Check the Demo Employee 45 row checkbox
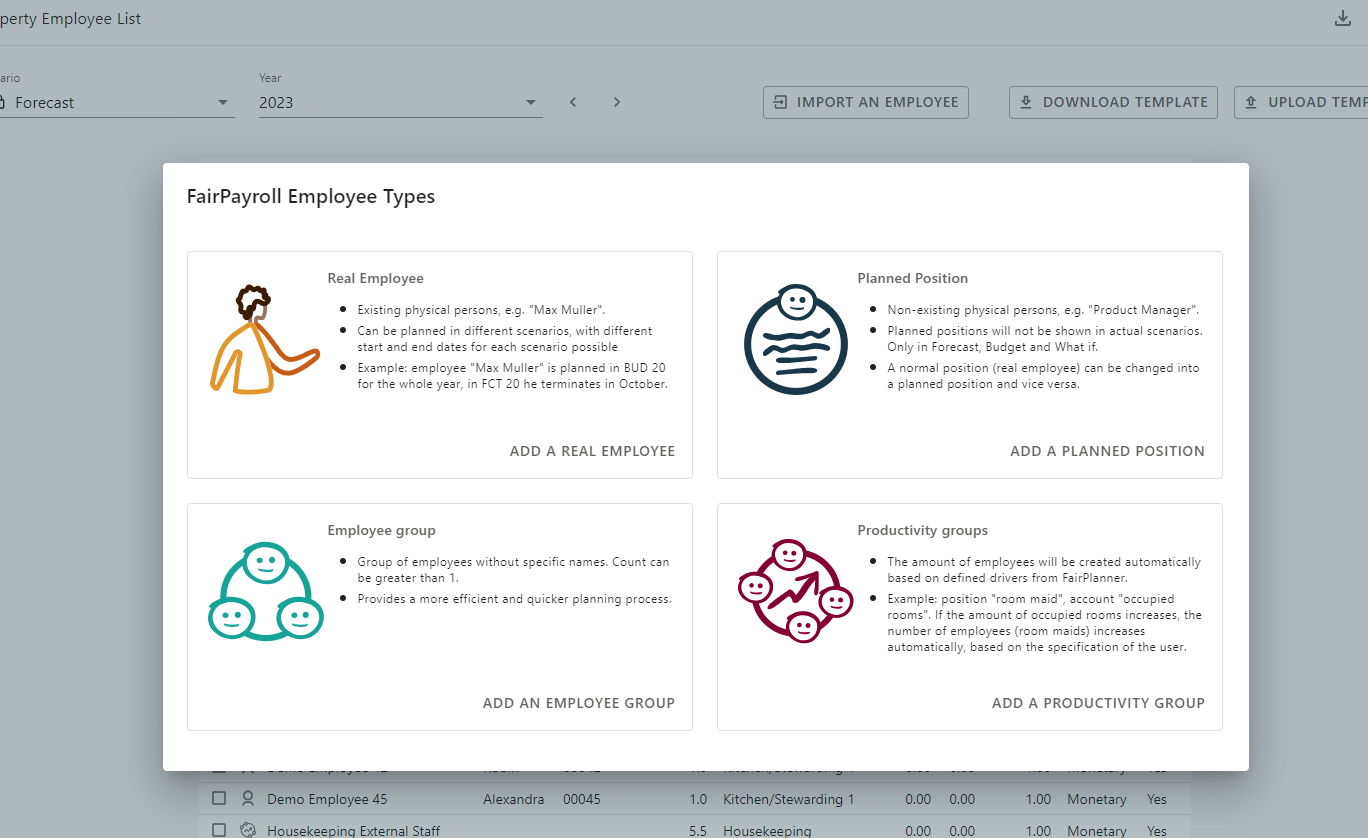 pyautogui.click(x=219, y=799)
